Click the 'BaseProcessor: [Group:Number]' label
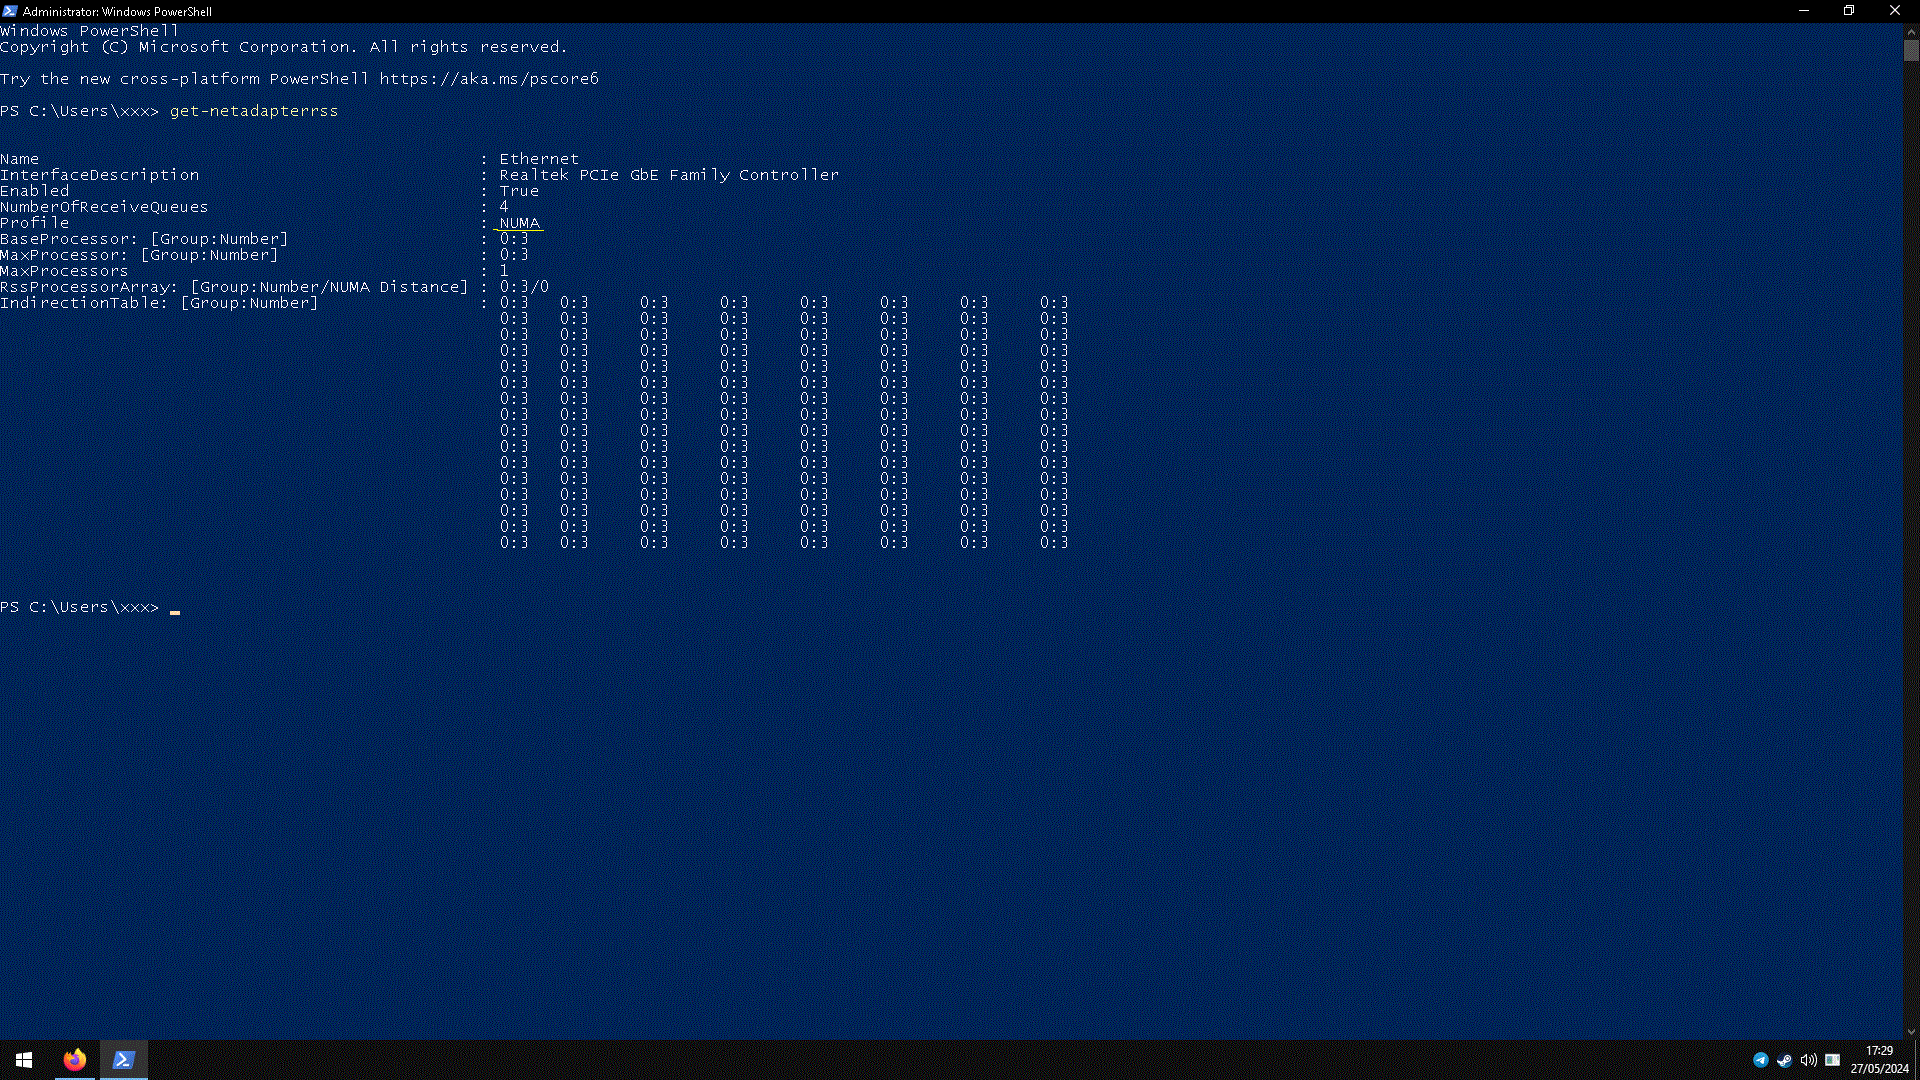This screenshot has height=1080, width=1920. point(144,239)
